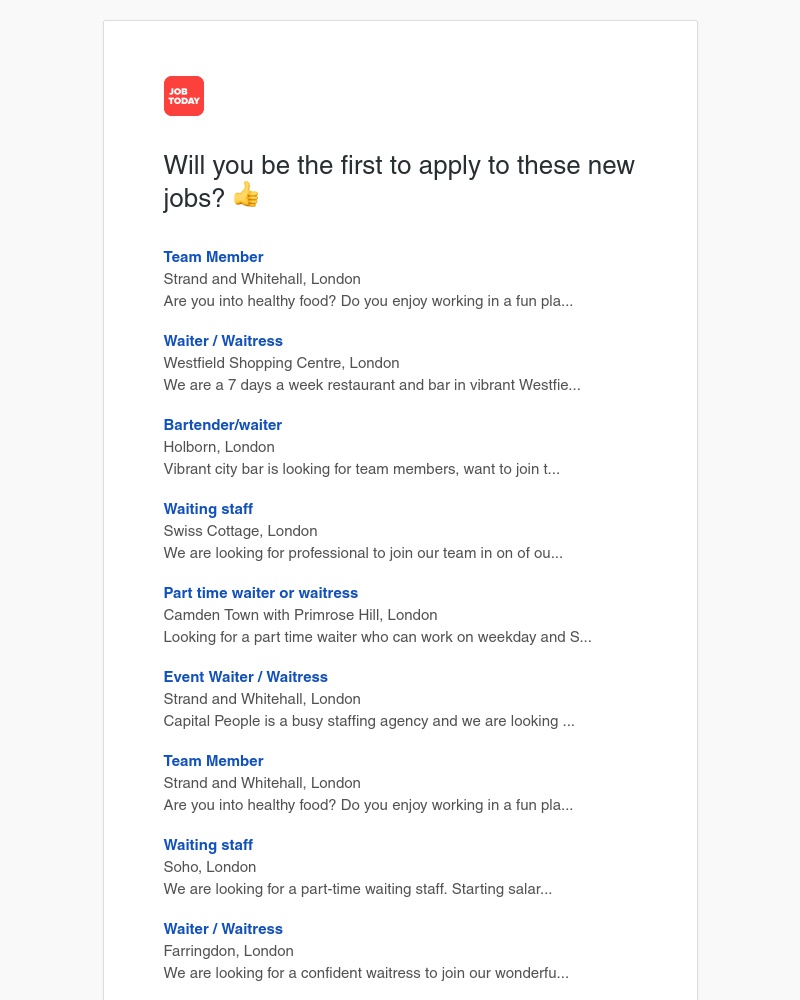Image resolution: width=800 pixels, height=1000 pixels.
Task: Click description about part-time waiting staff salary
Action: click(x=358, y=889)
